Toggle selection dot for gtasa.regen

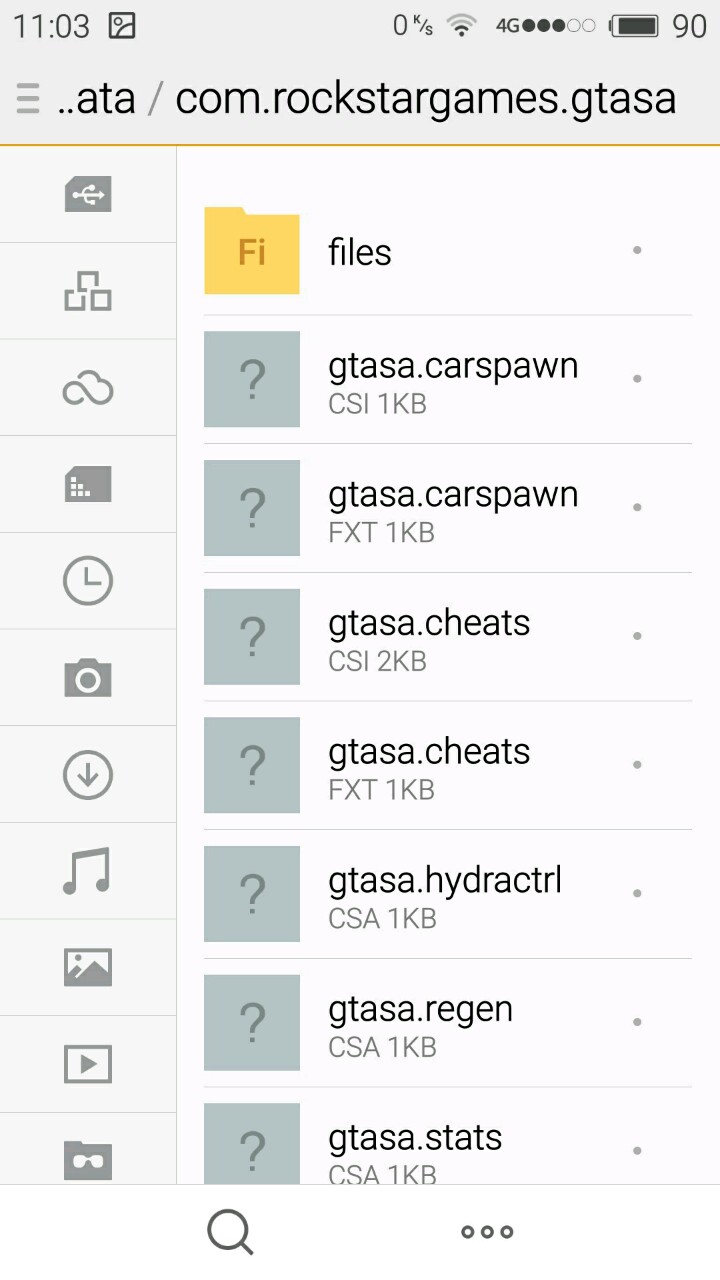(x=637, y=1022)
